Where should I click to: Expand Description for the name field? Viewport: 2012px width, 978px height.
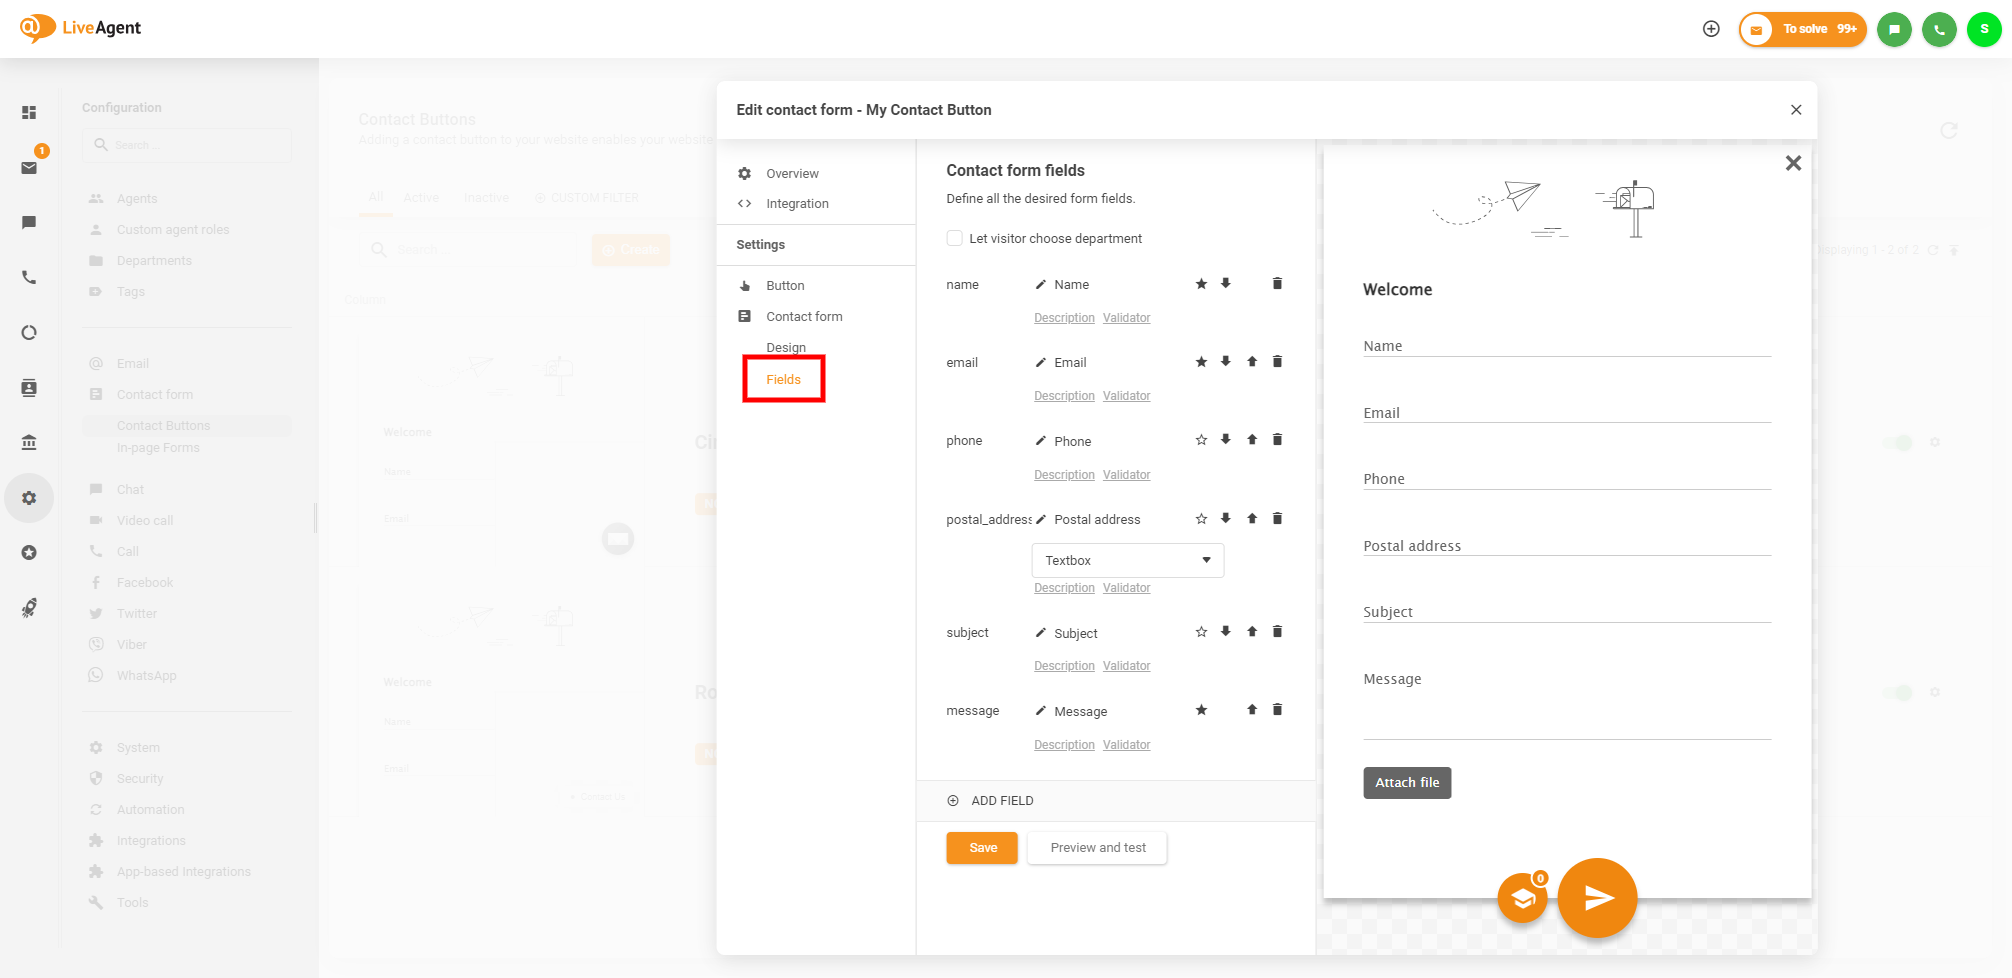point(1064,318)
